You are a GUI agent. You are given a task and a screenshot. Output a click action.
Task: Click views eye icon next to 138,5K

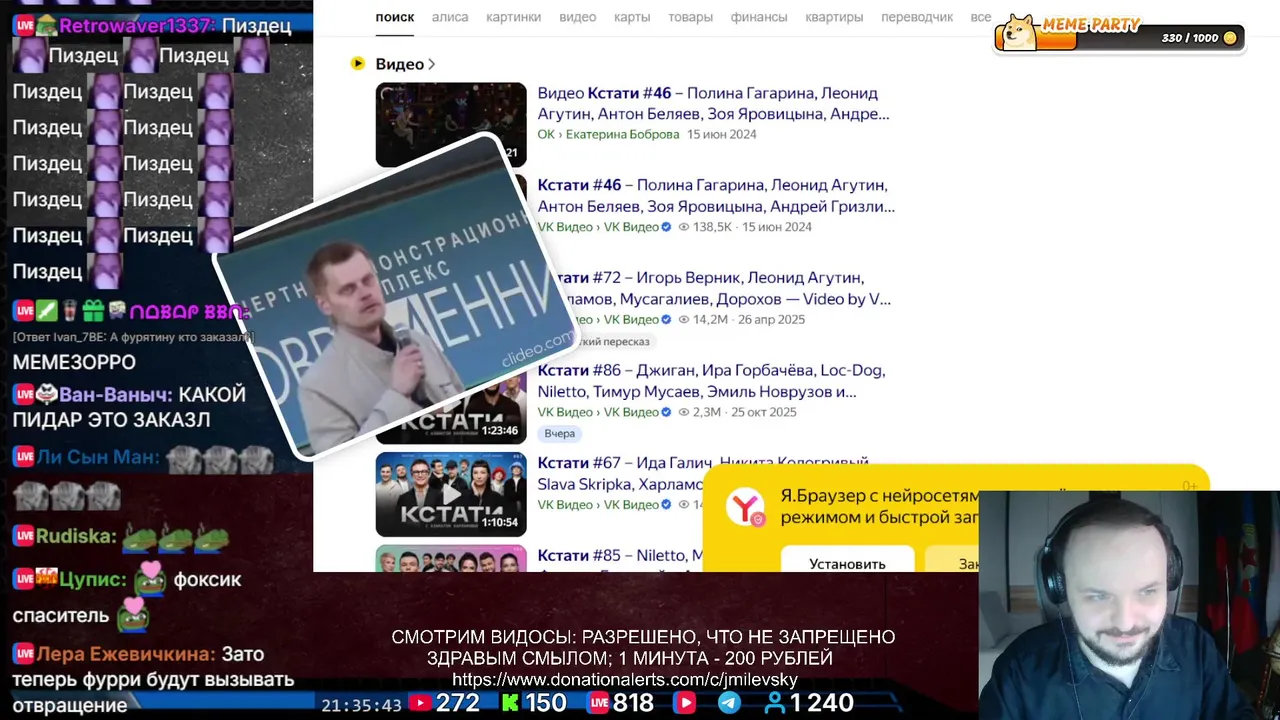tap(684, 227)
